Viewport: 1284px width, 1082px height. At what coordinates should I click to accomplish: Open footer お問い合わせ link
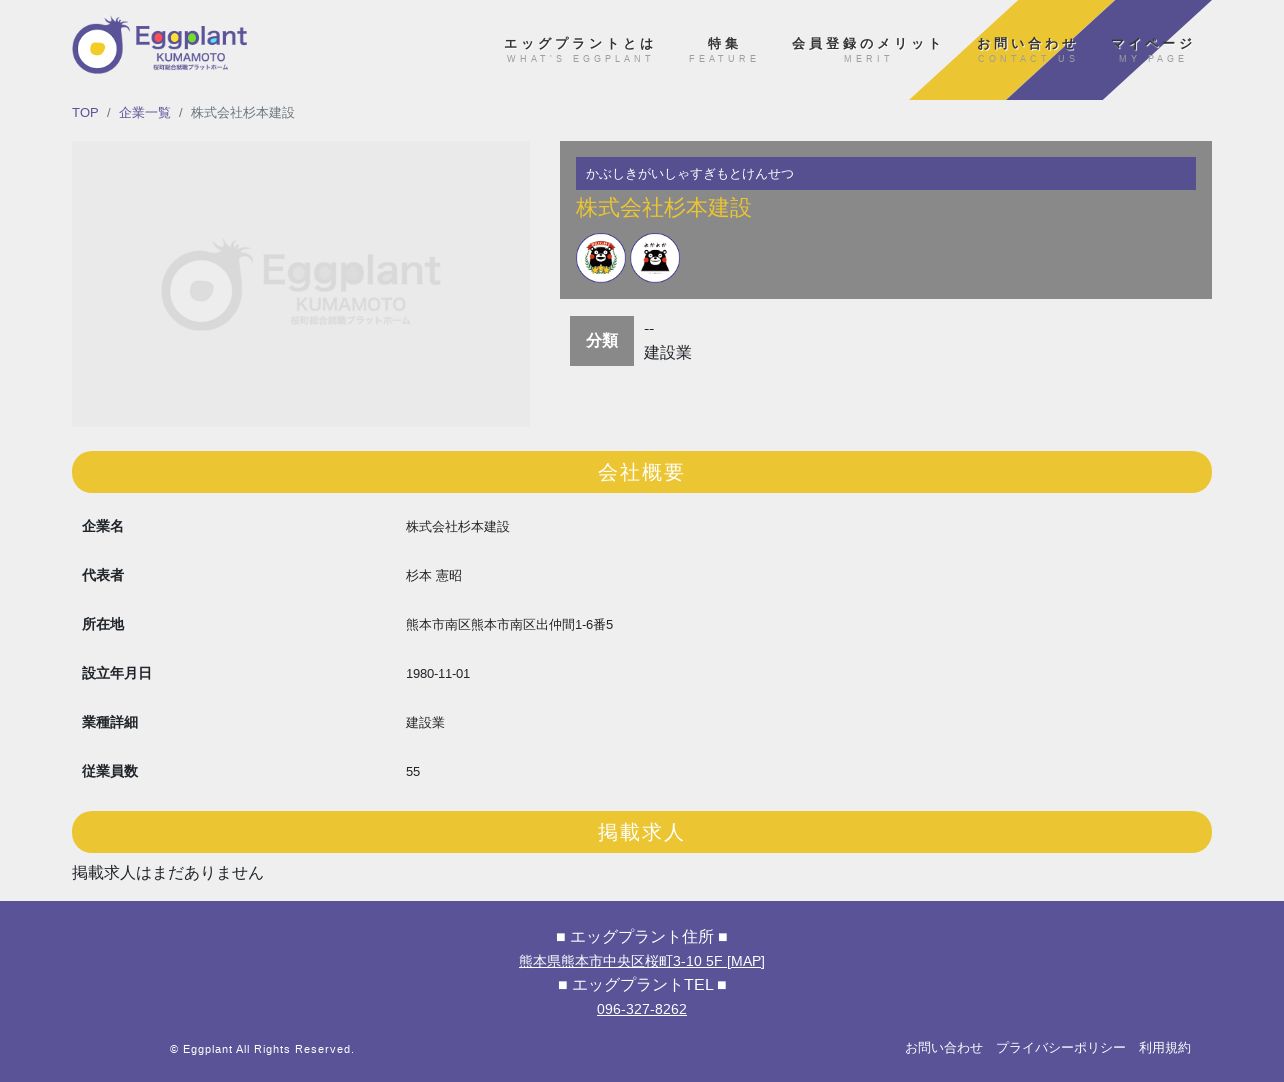click(x=944, y=1048)
